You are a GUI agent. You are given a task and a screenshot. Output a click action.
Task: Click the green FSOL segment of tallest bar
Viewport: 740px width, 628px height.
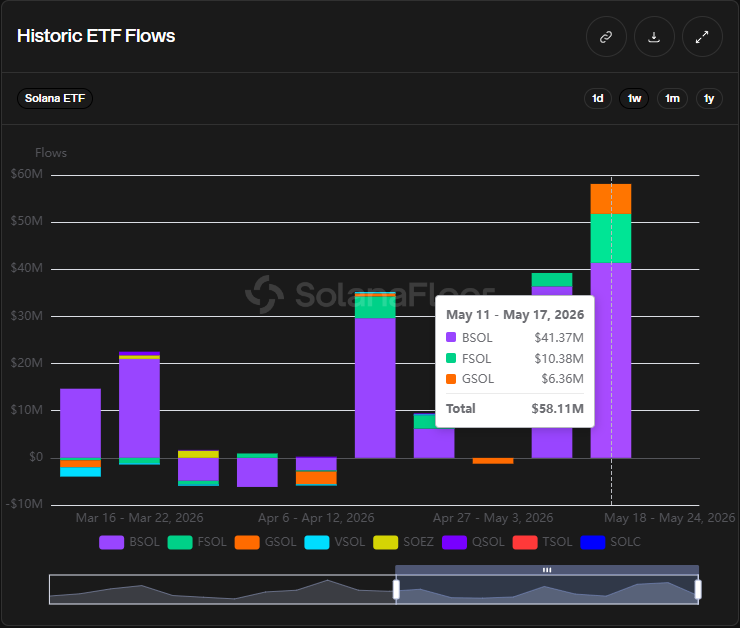[611, 238]
